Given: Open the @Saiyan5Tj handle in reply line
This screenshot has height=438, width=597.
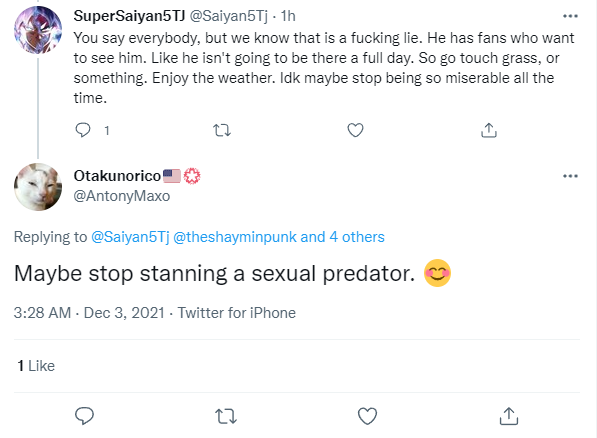Looking at the screenshot, I should pyautogui.click(x=130, y=237).
